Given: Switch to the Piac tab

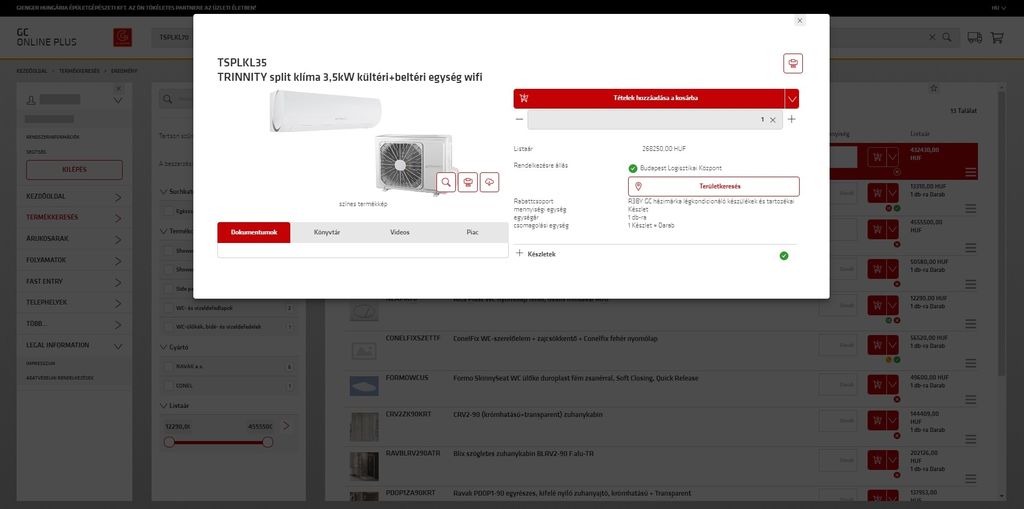Looking at the screenshot, I should (x=472, y=233).
